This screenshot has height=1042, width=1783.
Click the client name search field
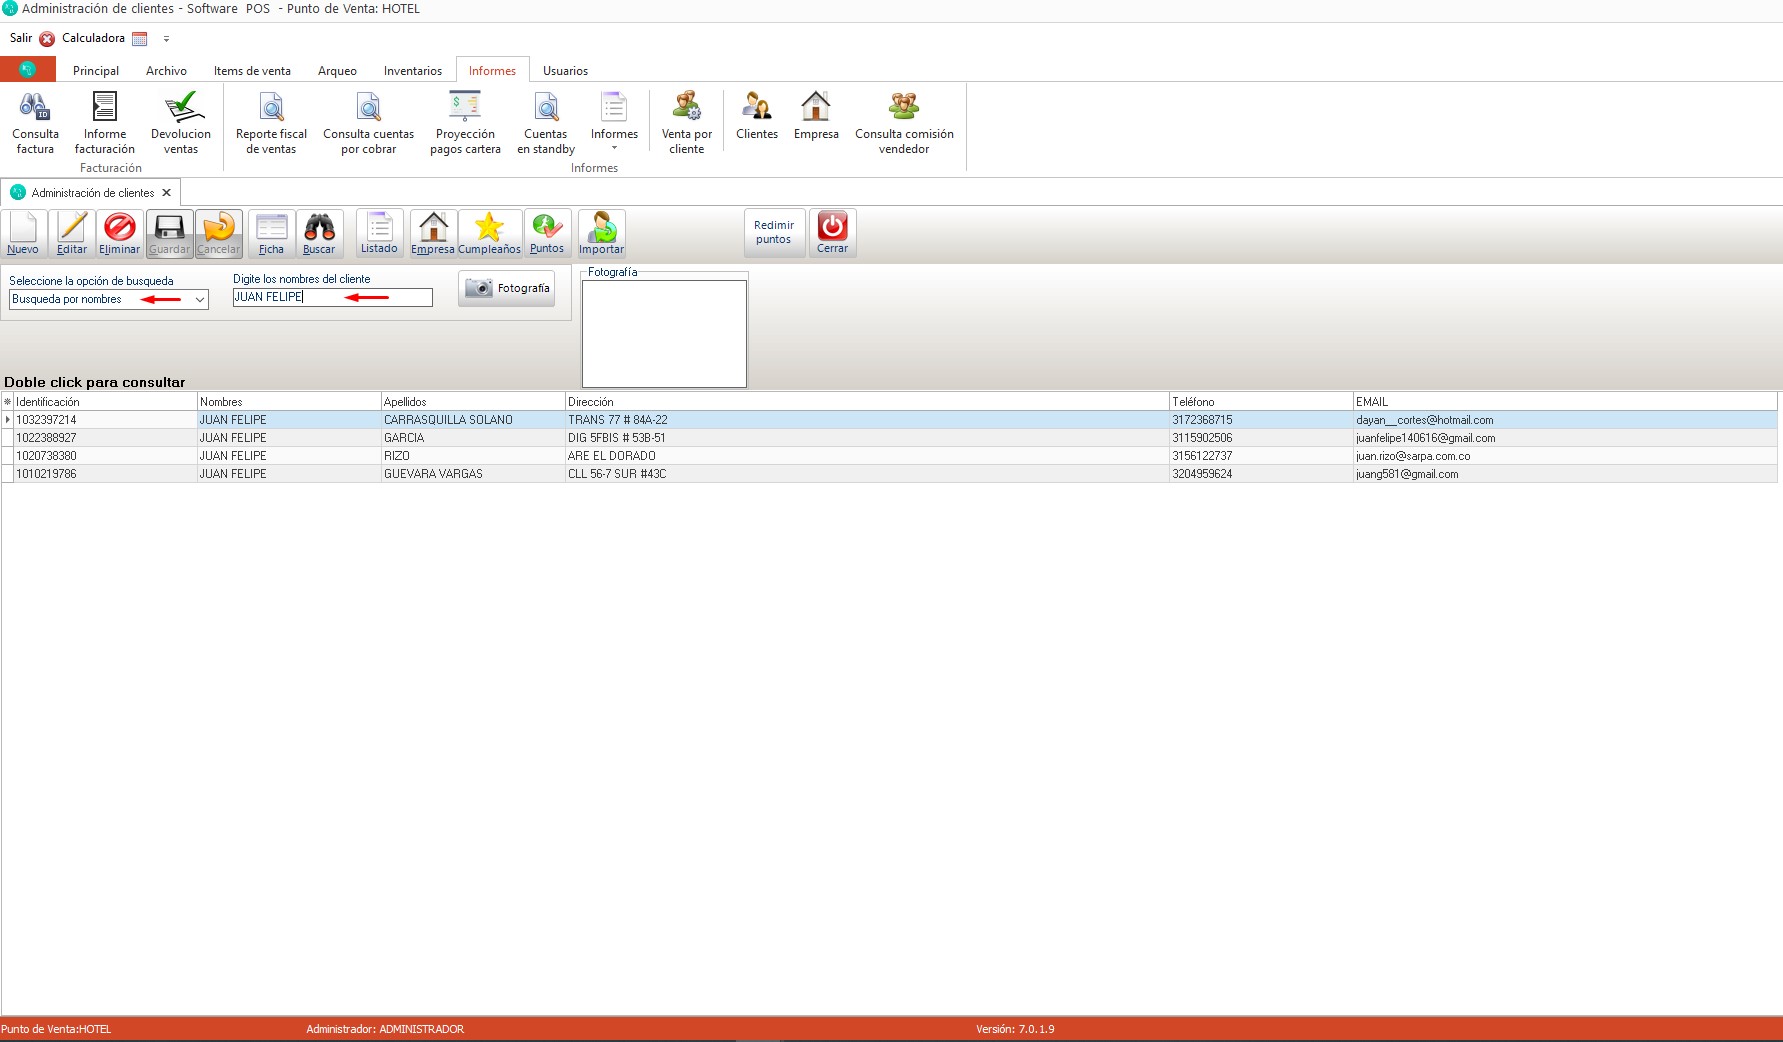(x=332, y=298)
